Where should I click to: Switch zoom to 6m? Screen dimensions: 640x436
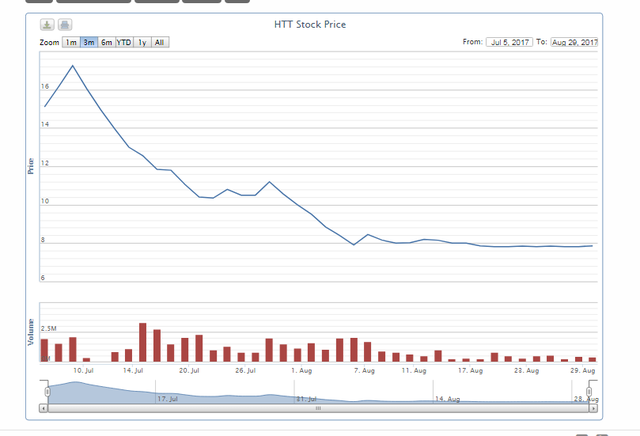[106, 43]
